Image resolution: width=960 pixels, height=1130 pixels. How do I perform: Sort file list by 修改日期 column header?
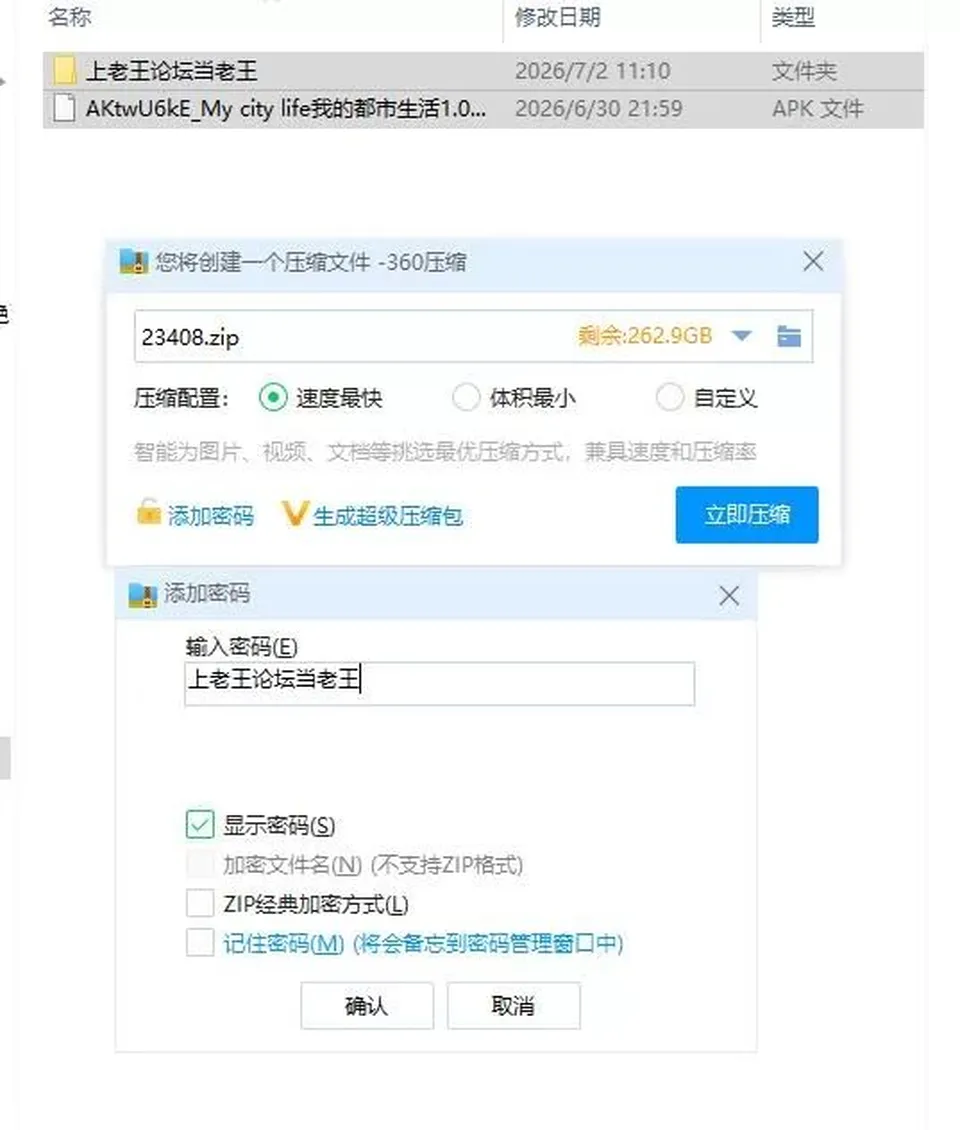tap(557, 17)
